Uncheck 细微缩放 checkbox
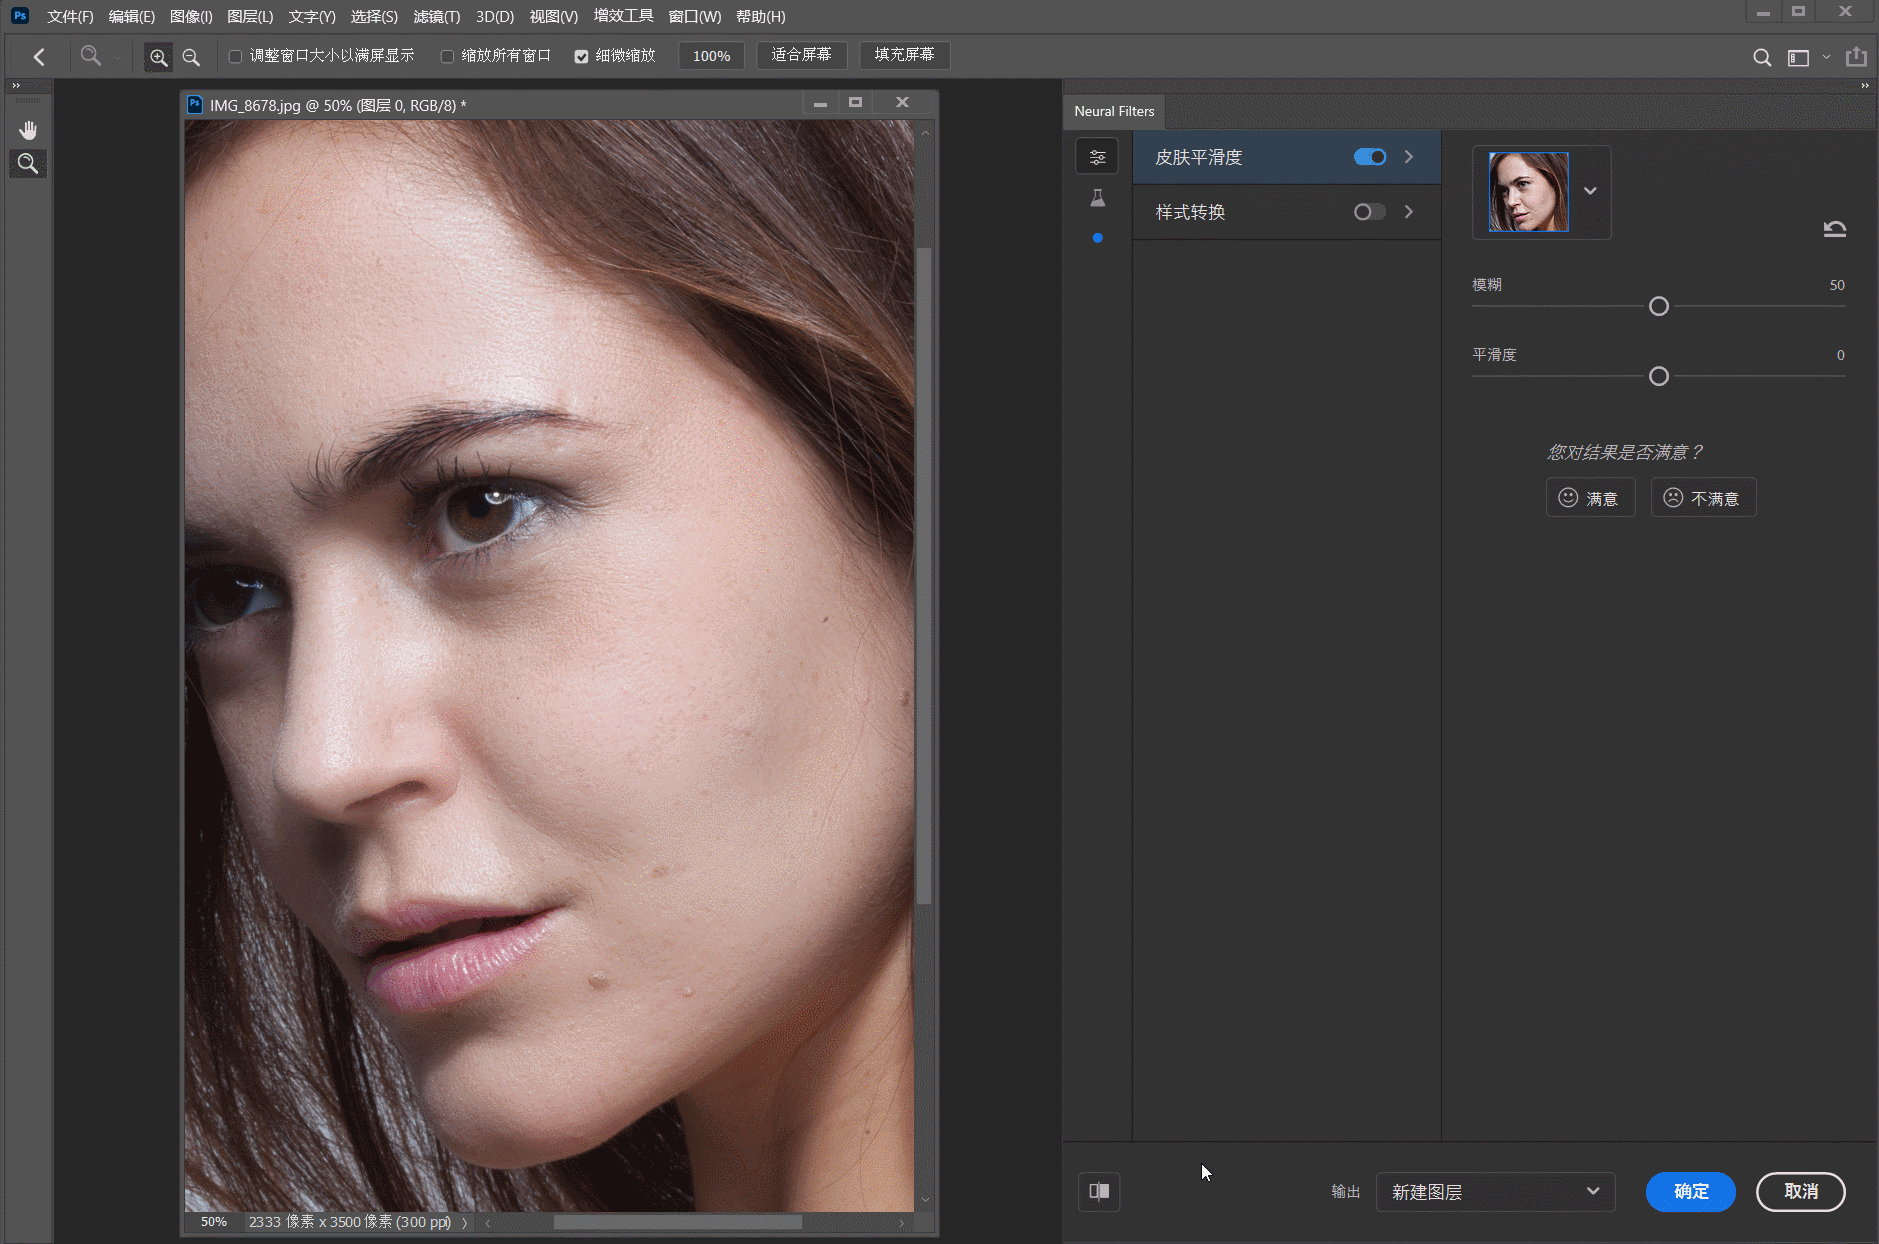The width and height of the screenshot is (1879, 1244). point(581,57)
